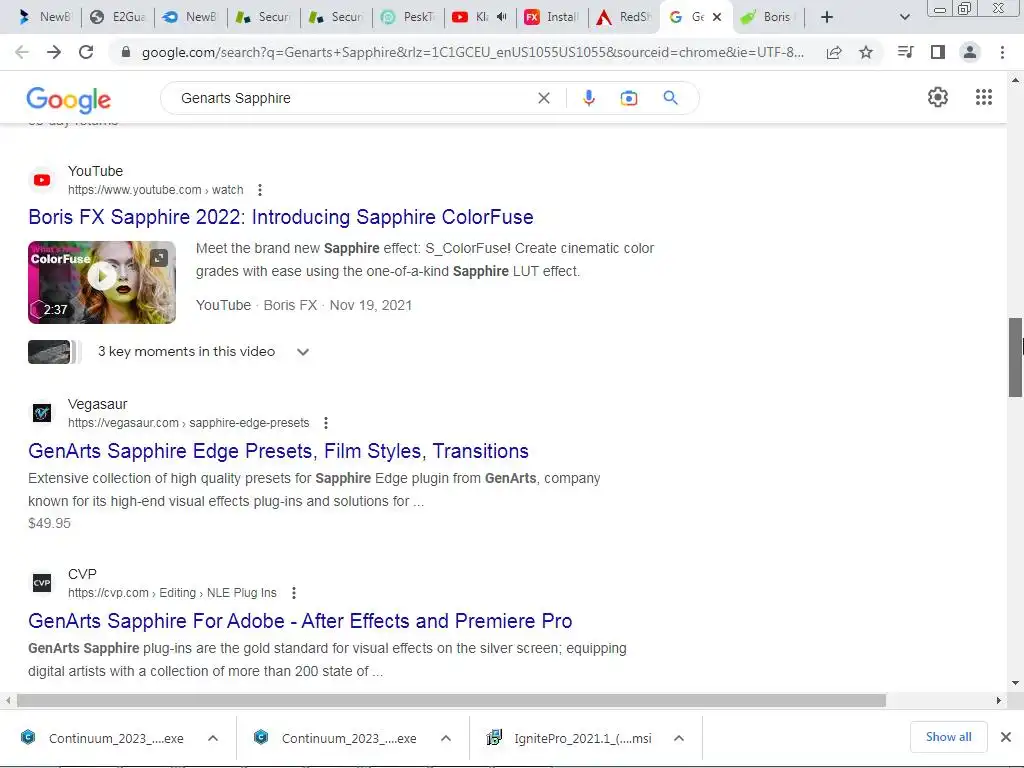Open options for the CVP result
1024x768 pixels.
tap(294, 593)
